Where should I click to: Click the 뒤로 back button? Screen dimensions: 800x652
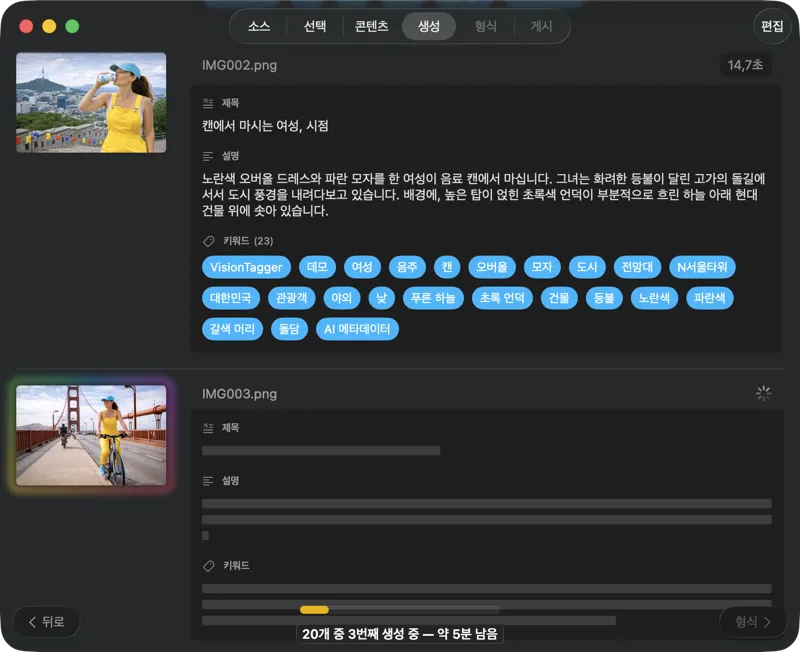click(45, 622)
